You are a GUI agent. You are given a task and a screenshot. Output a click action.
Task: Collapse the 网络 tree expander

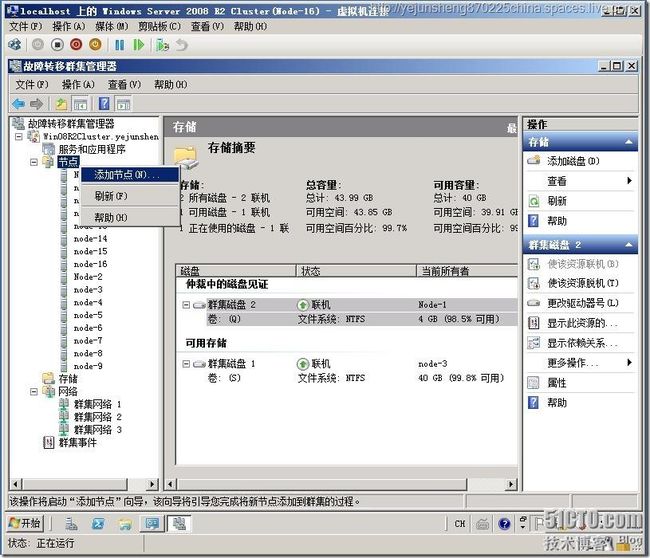pos(34,391)
